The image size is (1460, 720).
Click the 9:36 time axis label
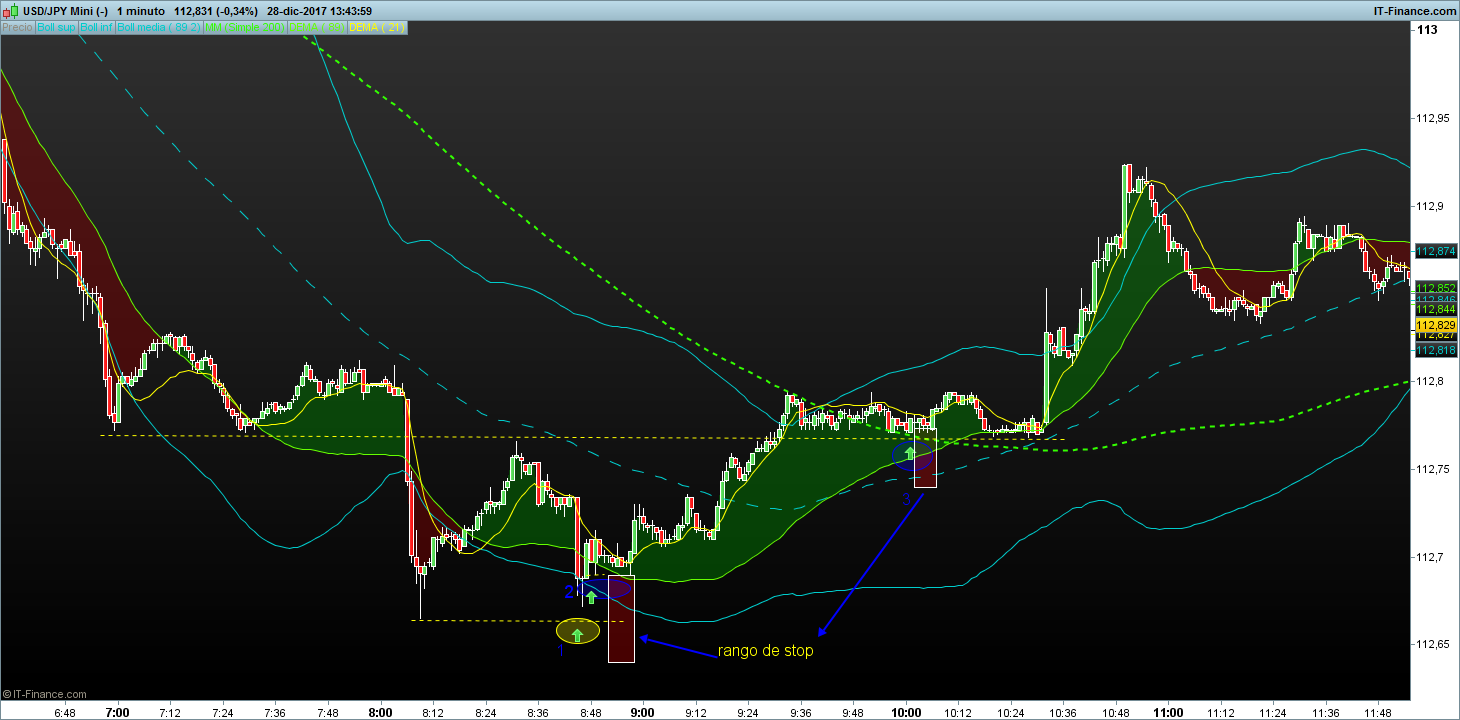point(801,713)
